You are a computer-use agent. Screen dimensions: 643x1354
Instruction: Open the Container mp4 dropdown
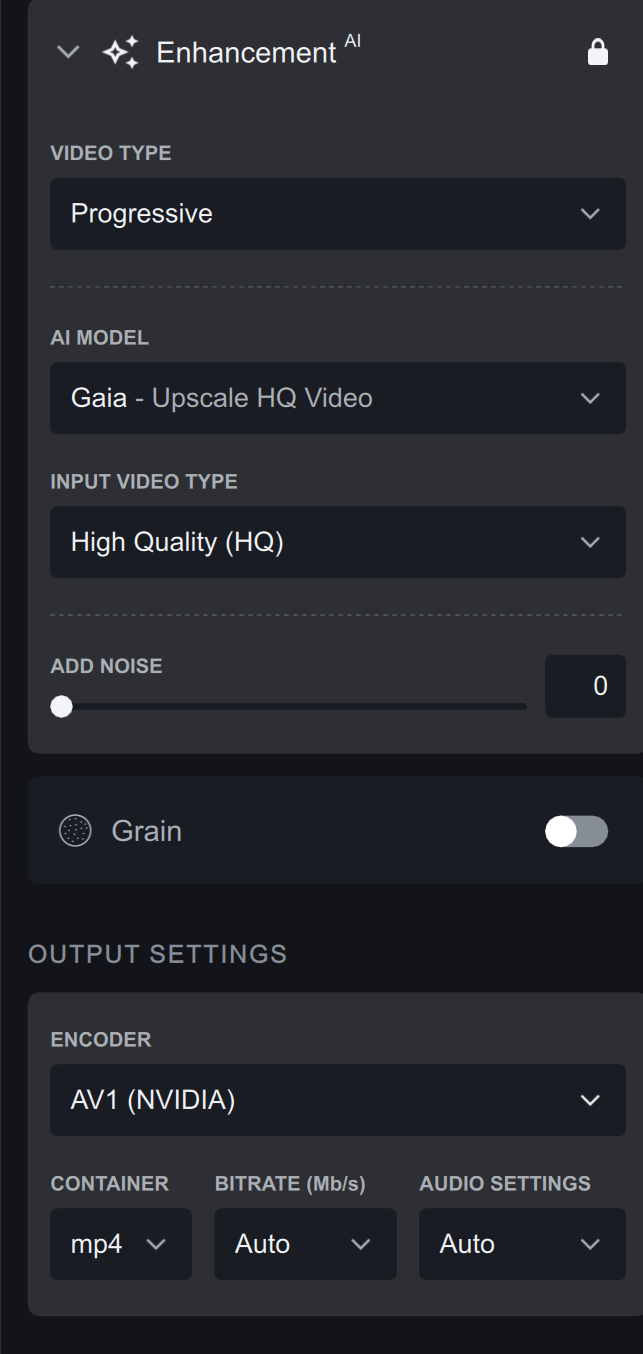point(120,1244)
